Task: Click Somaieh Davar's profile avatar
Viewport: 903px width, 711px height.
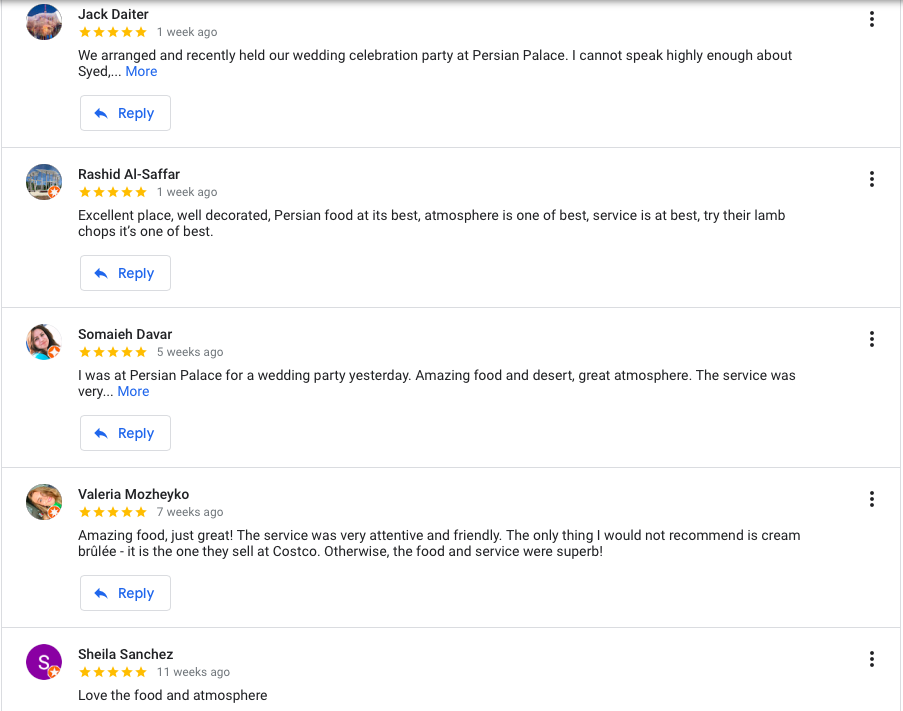Action: click(x=44, y=342)
